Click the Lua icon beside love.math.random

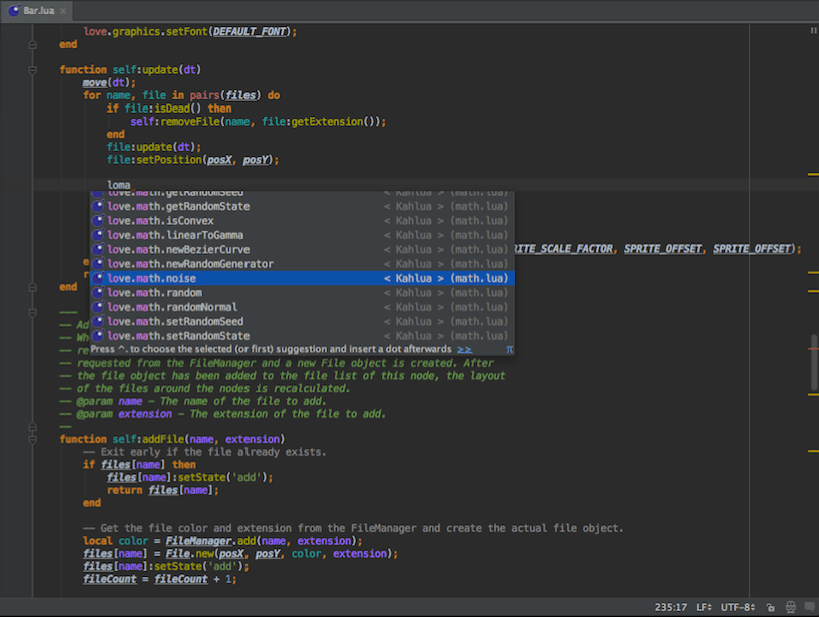(98, 293)
